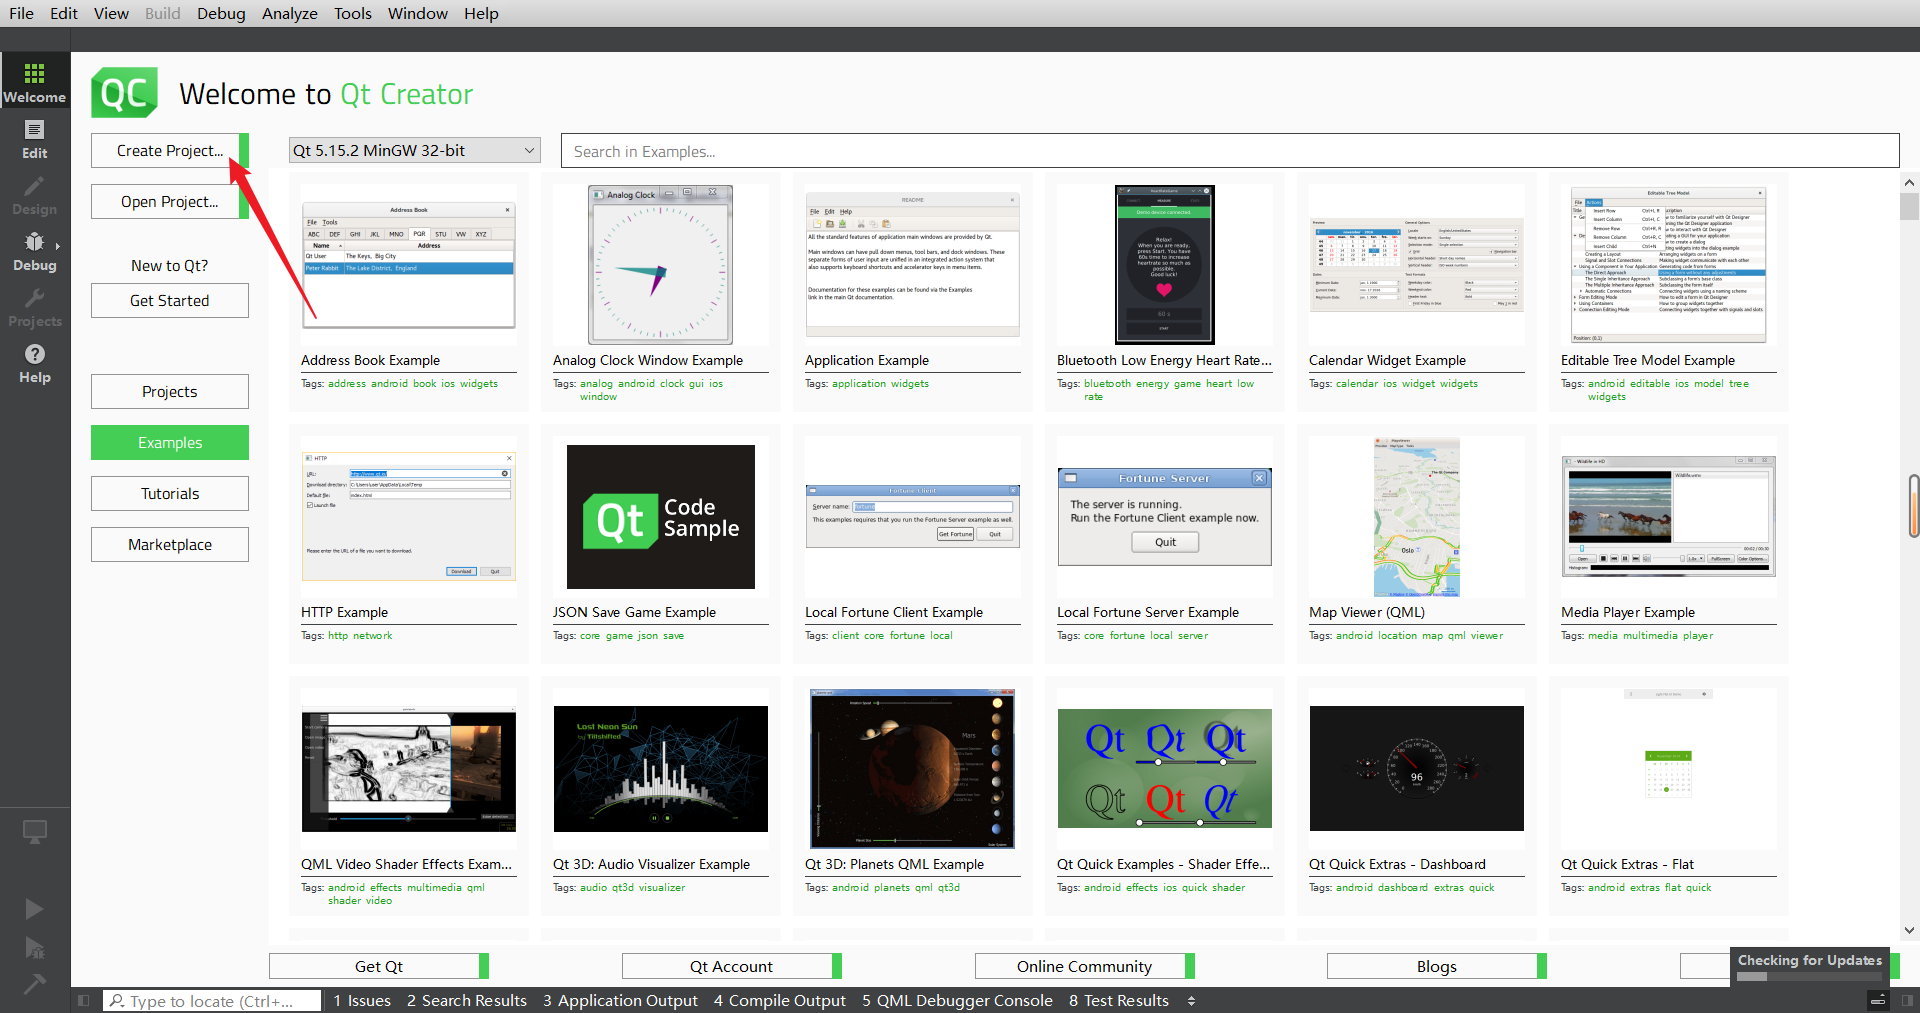Open the HTTP Example thumbnail
This screenshot has width=1920, height=1013.
[x=409, y=517]
